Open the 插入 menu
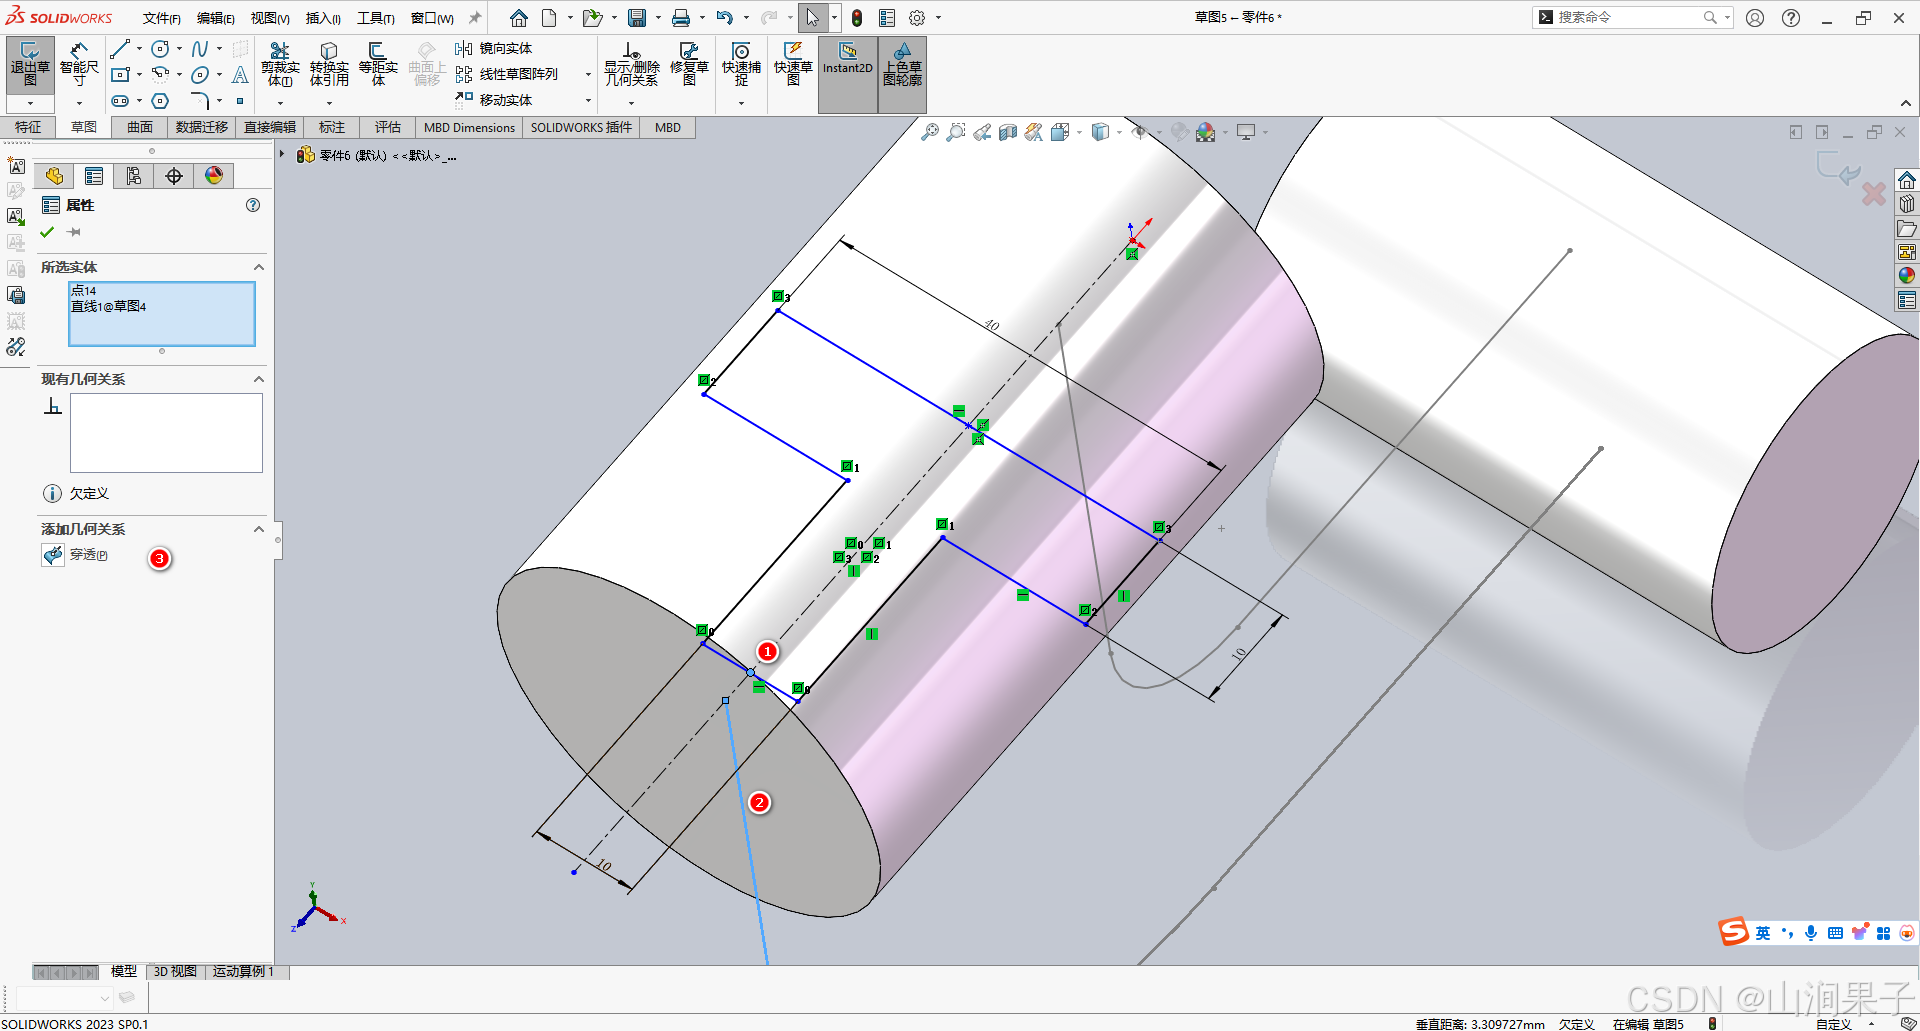 pyautogui.click(x=322, y=17)
